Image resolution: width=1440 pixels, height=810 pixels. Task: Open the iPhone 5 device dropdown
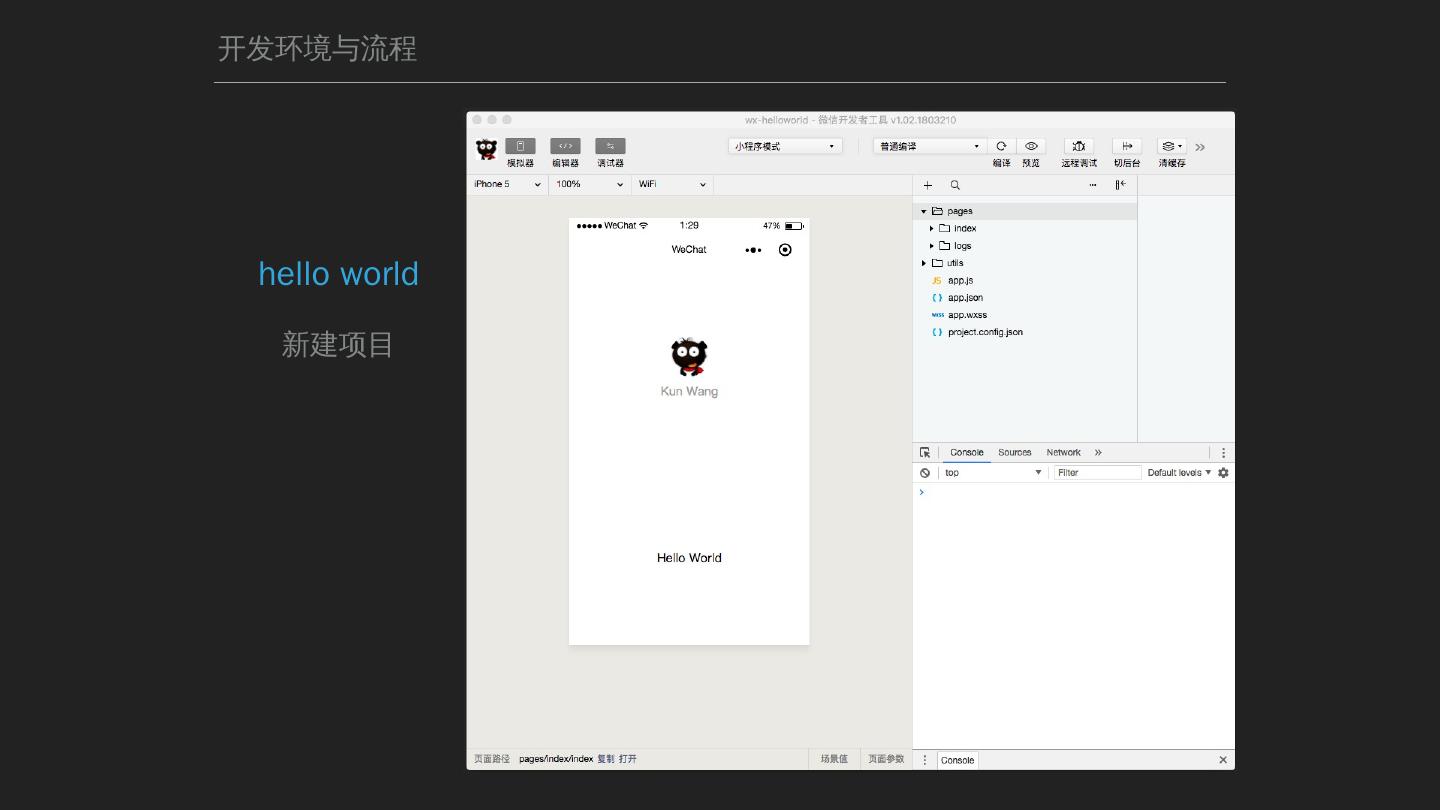[507, 184]
